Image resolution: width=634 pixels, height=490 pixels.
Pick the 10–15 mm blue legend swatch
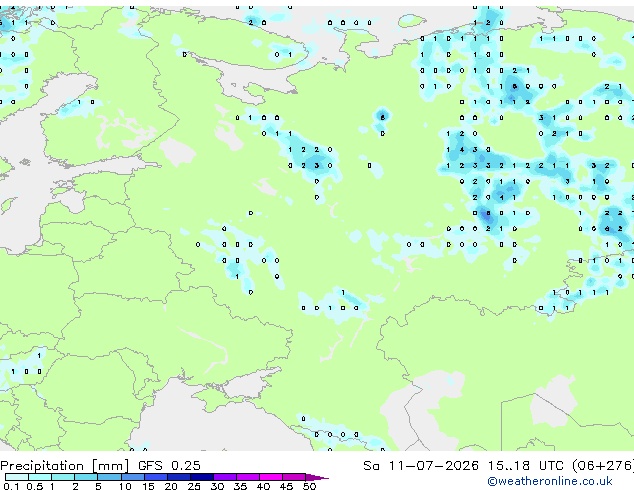132,477
